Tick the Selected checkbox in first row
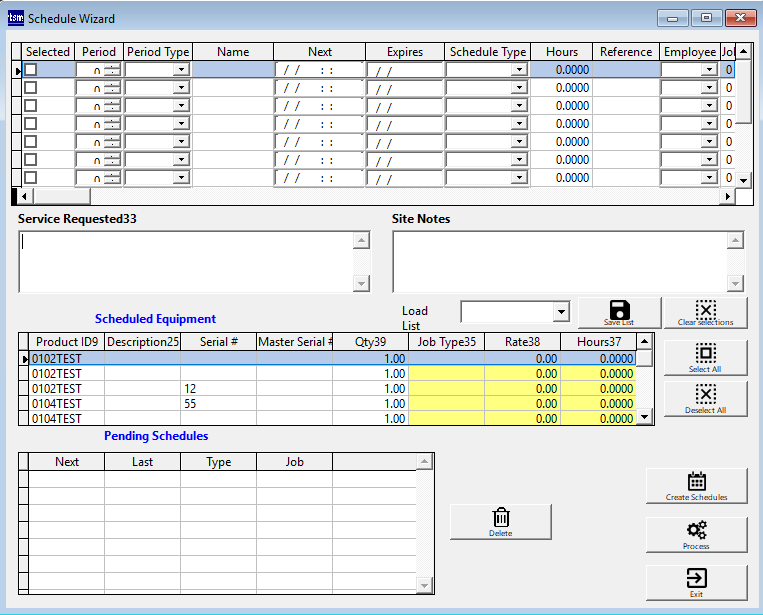 [x=31, y=70]
